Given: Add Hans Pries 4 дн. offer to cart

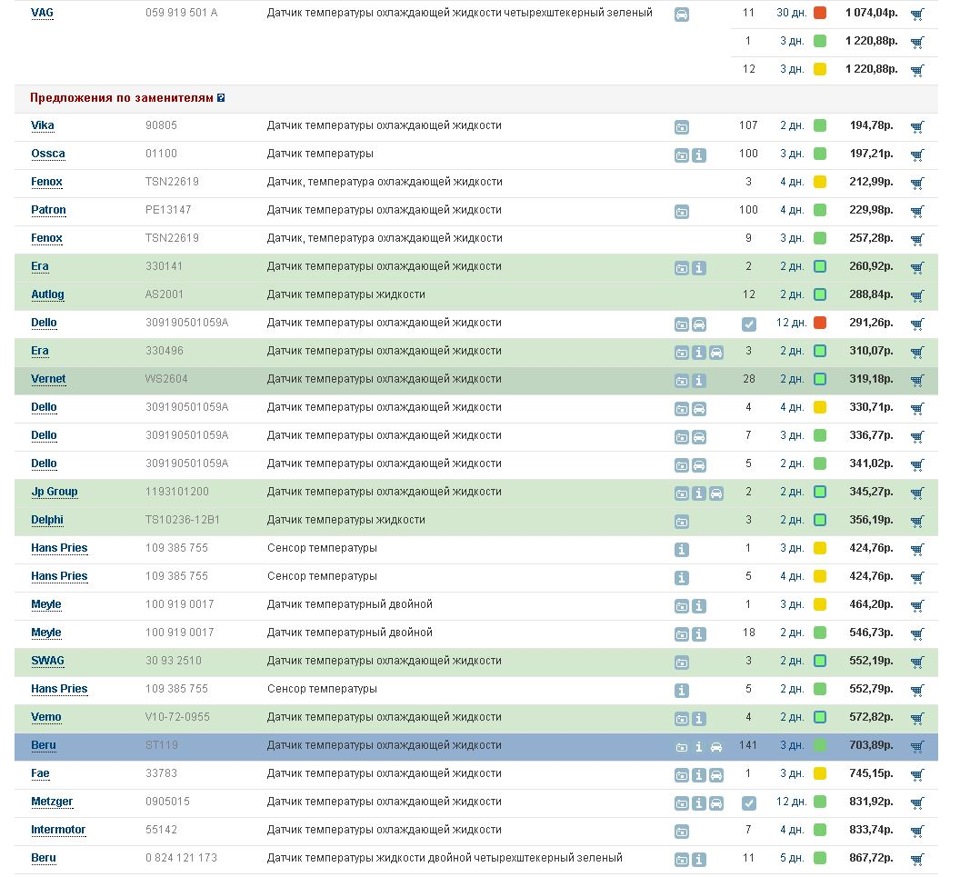Looking at the screenshot, I should coord(917,578).
